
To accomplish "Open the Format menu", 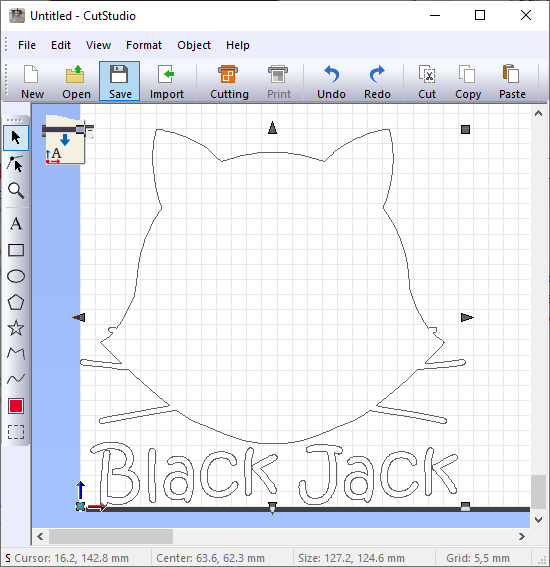I will [144, 45].
